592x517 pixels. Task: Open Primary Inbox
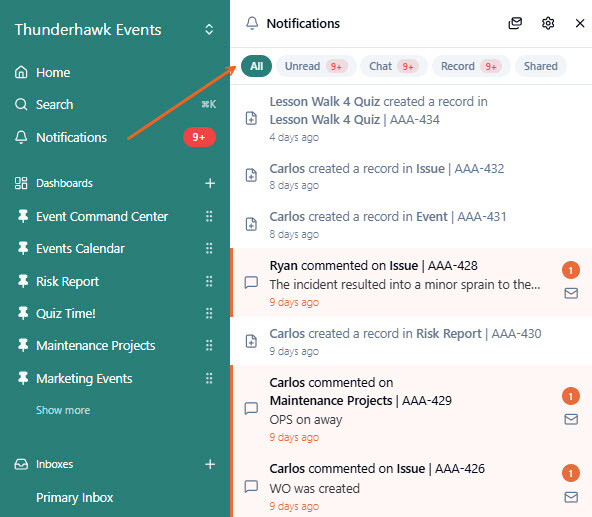tap(74, 497)
